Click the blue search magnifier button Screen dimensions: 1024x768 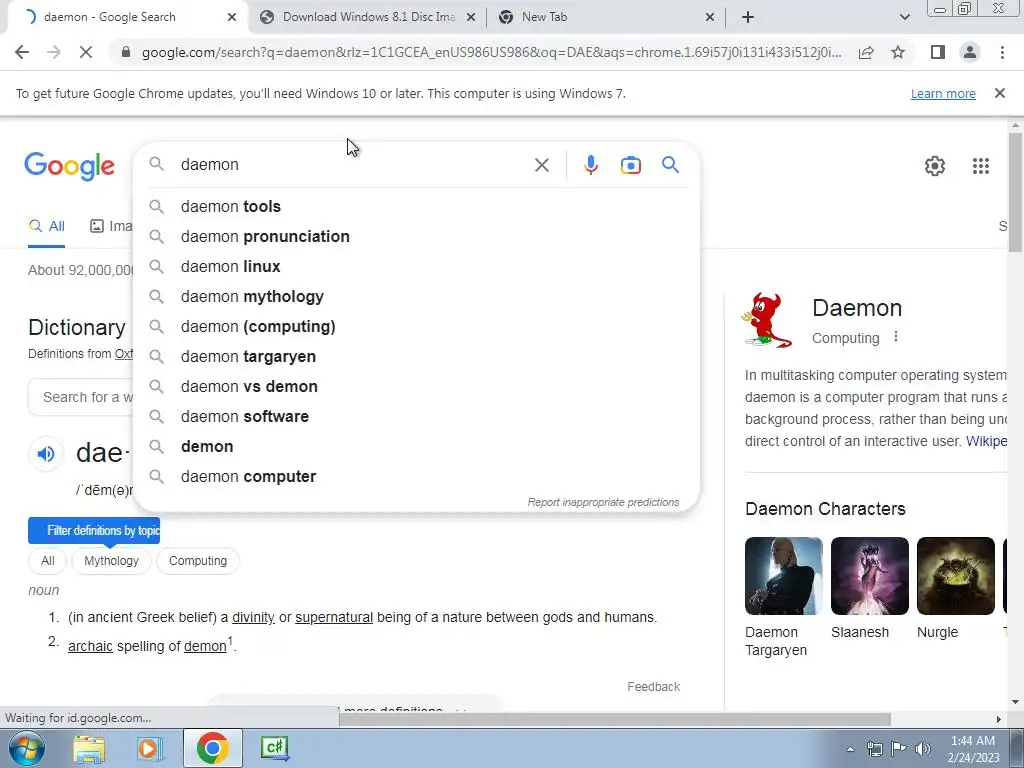pyautogui.click(x=670, y=165)
